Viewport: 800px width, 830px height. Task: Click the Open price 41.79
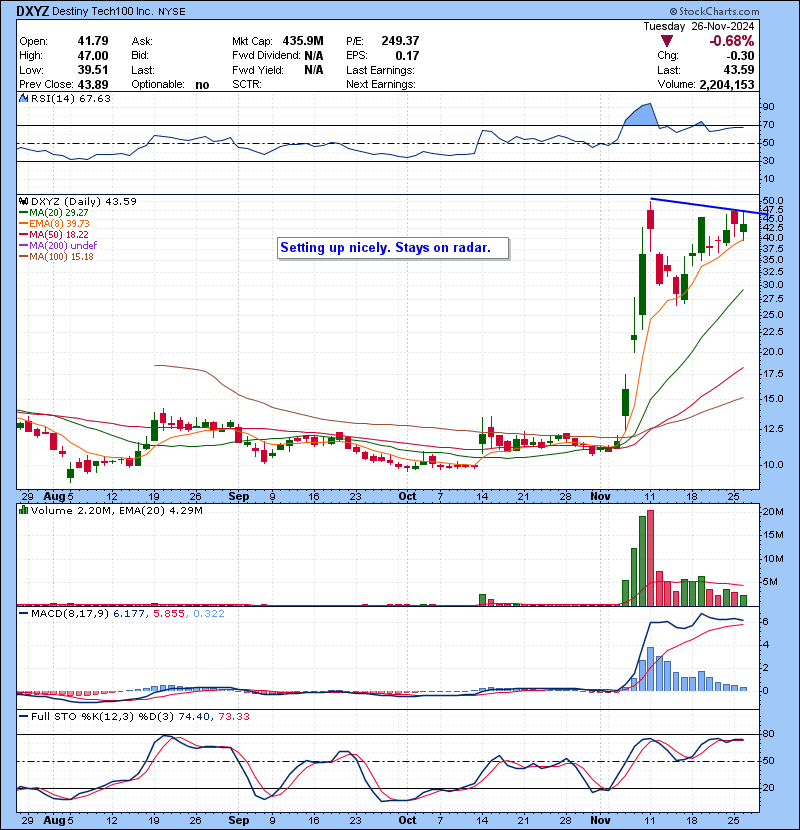tap(93, 41)
